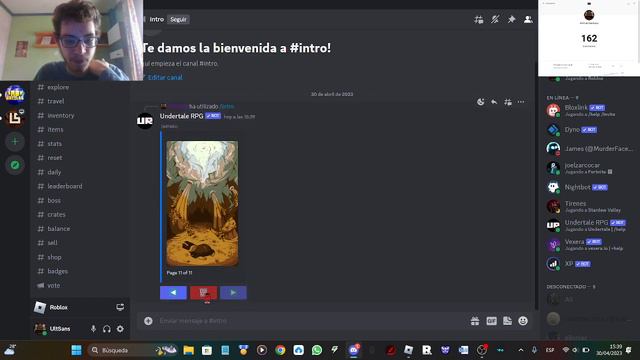
Task: Open more options for bot message
Action: pyautogui.click(x=521, y=102)
